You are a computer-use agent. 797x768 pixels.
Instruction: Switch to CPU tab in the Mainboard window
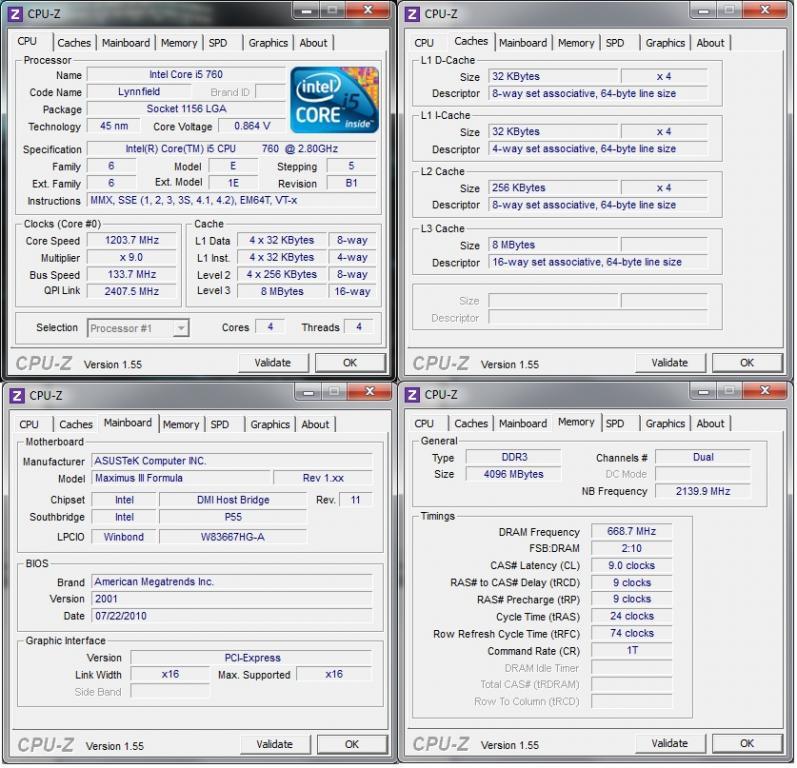pos(29,424)
